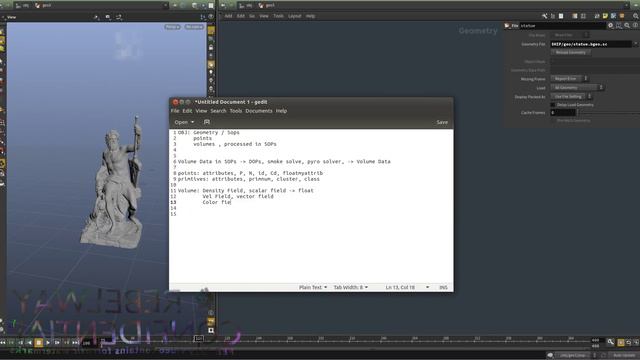This screenshot has height=360, width=640.
Task: Open the Add menu in Houdini network pane
Action: point(228,16)
